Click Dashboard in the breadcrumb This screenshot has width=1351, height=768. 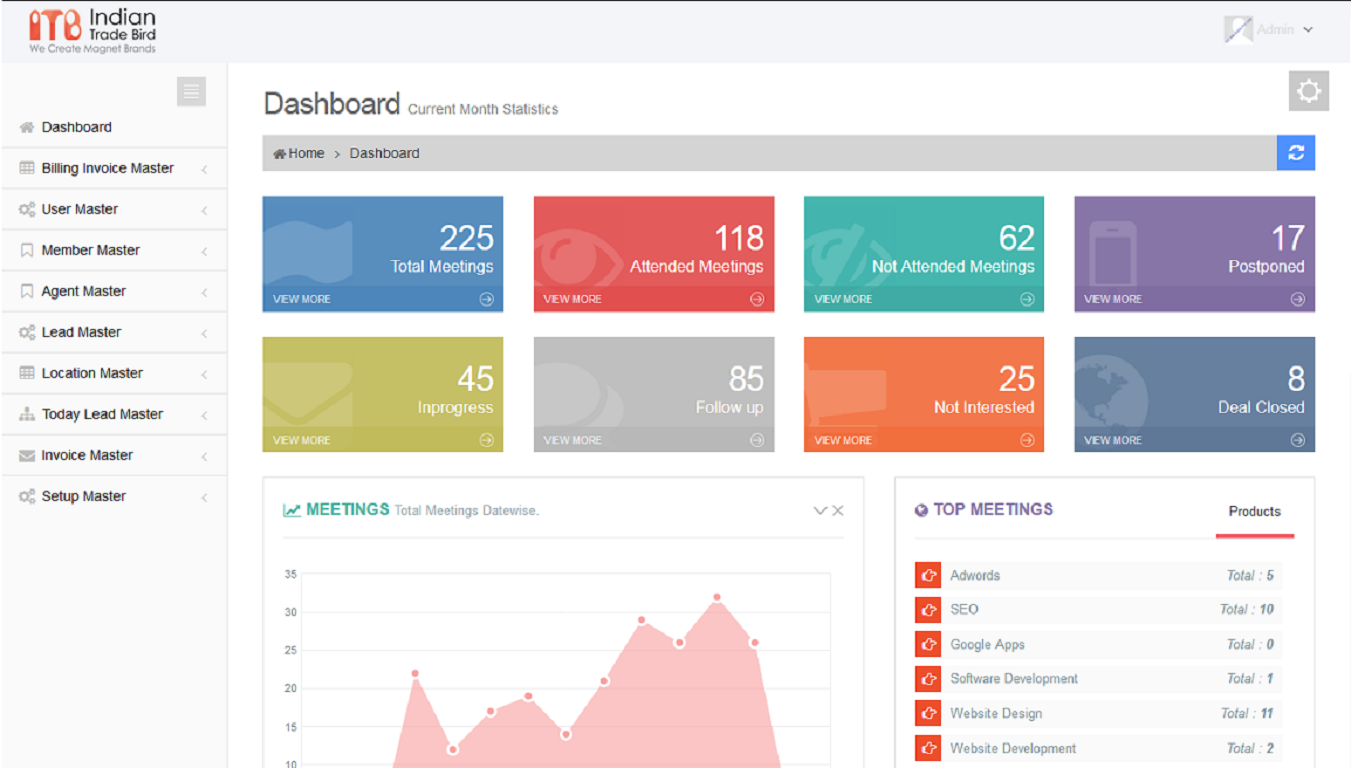(x=384, y=153)
